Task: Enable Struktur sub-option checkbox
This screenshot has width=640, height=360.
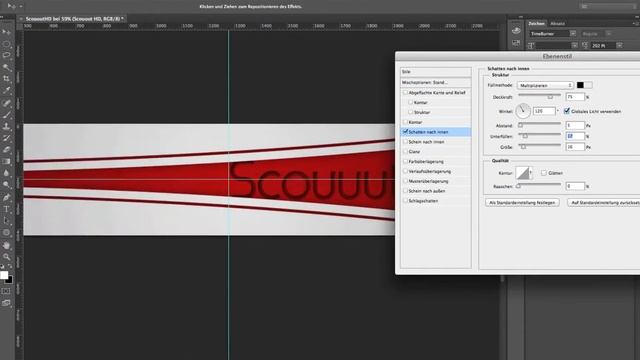Action: point(411,112)
